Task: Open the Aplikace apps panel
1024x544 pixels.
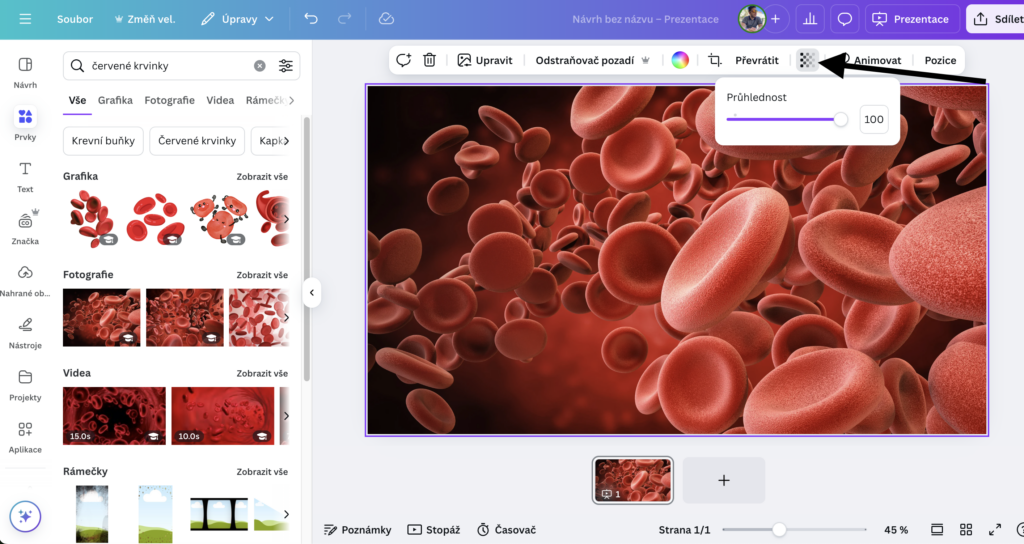Action: pyautogui.click(x=25, y=438)
